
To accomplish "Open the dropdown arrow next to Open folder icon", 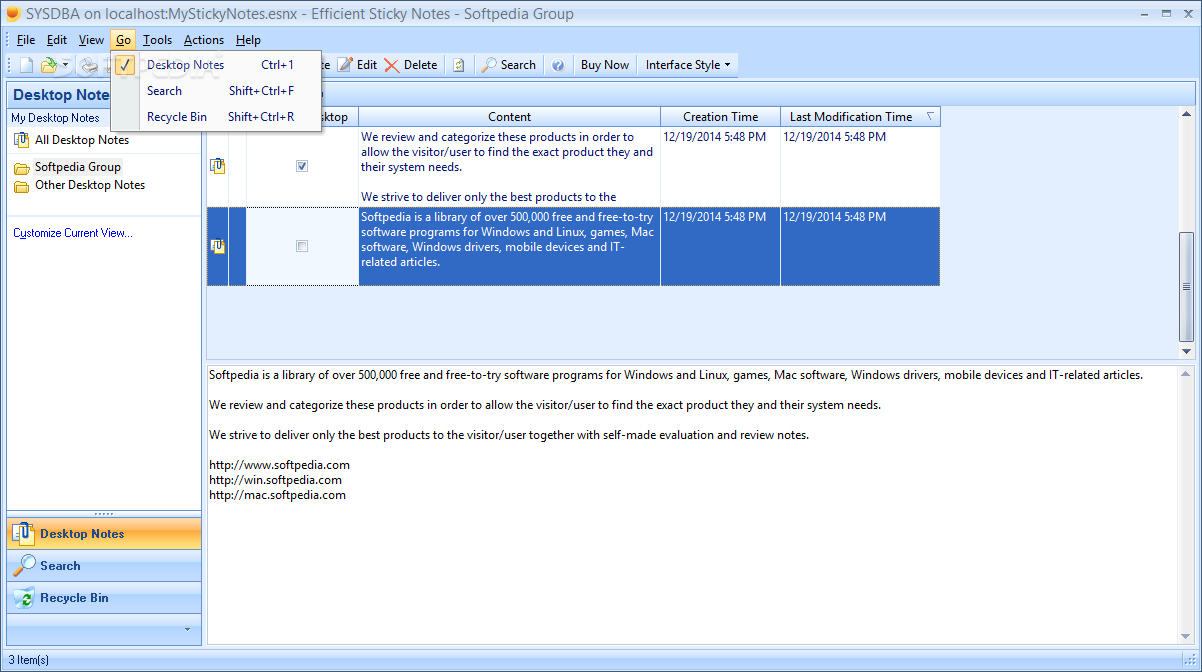I will pyautogui.click(x=65, y=65).
